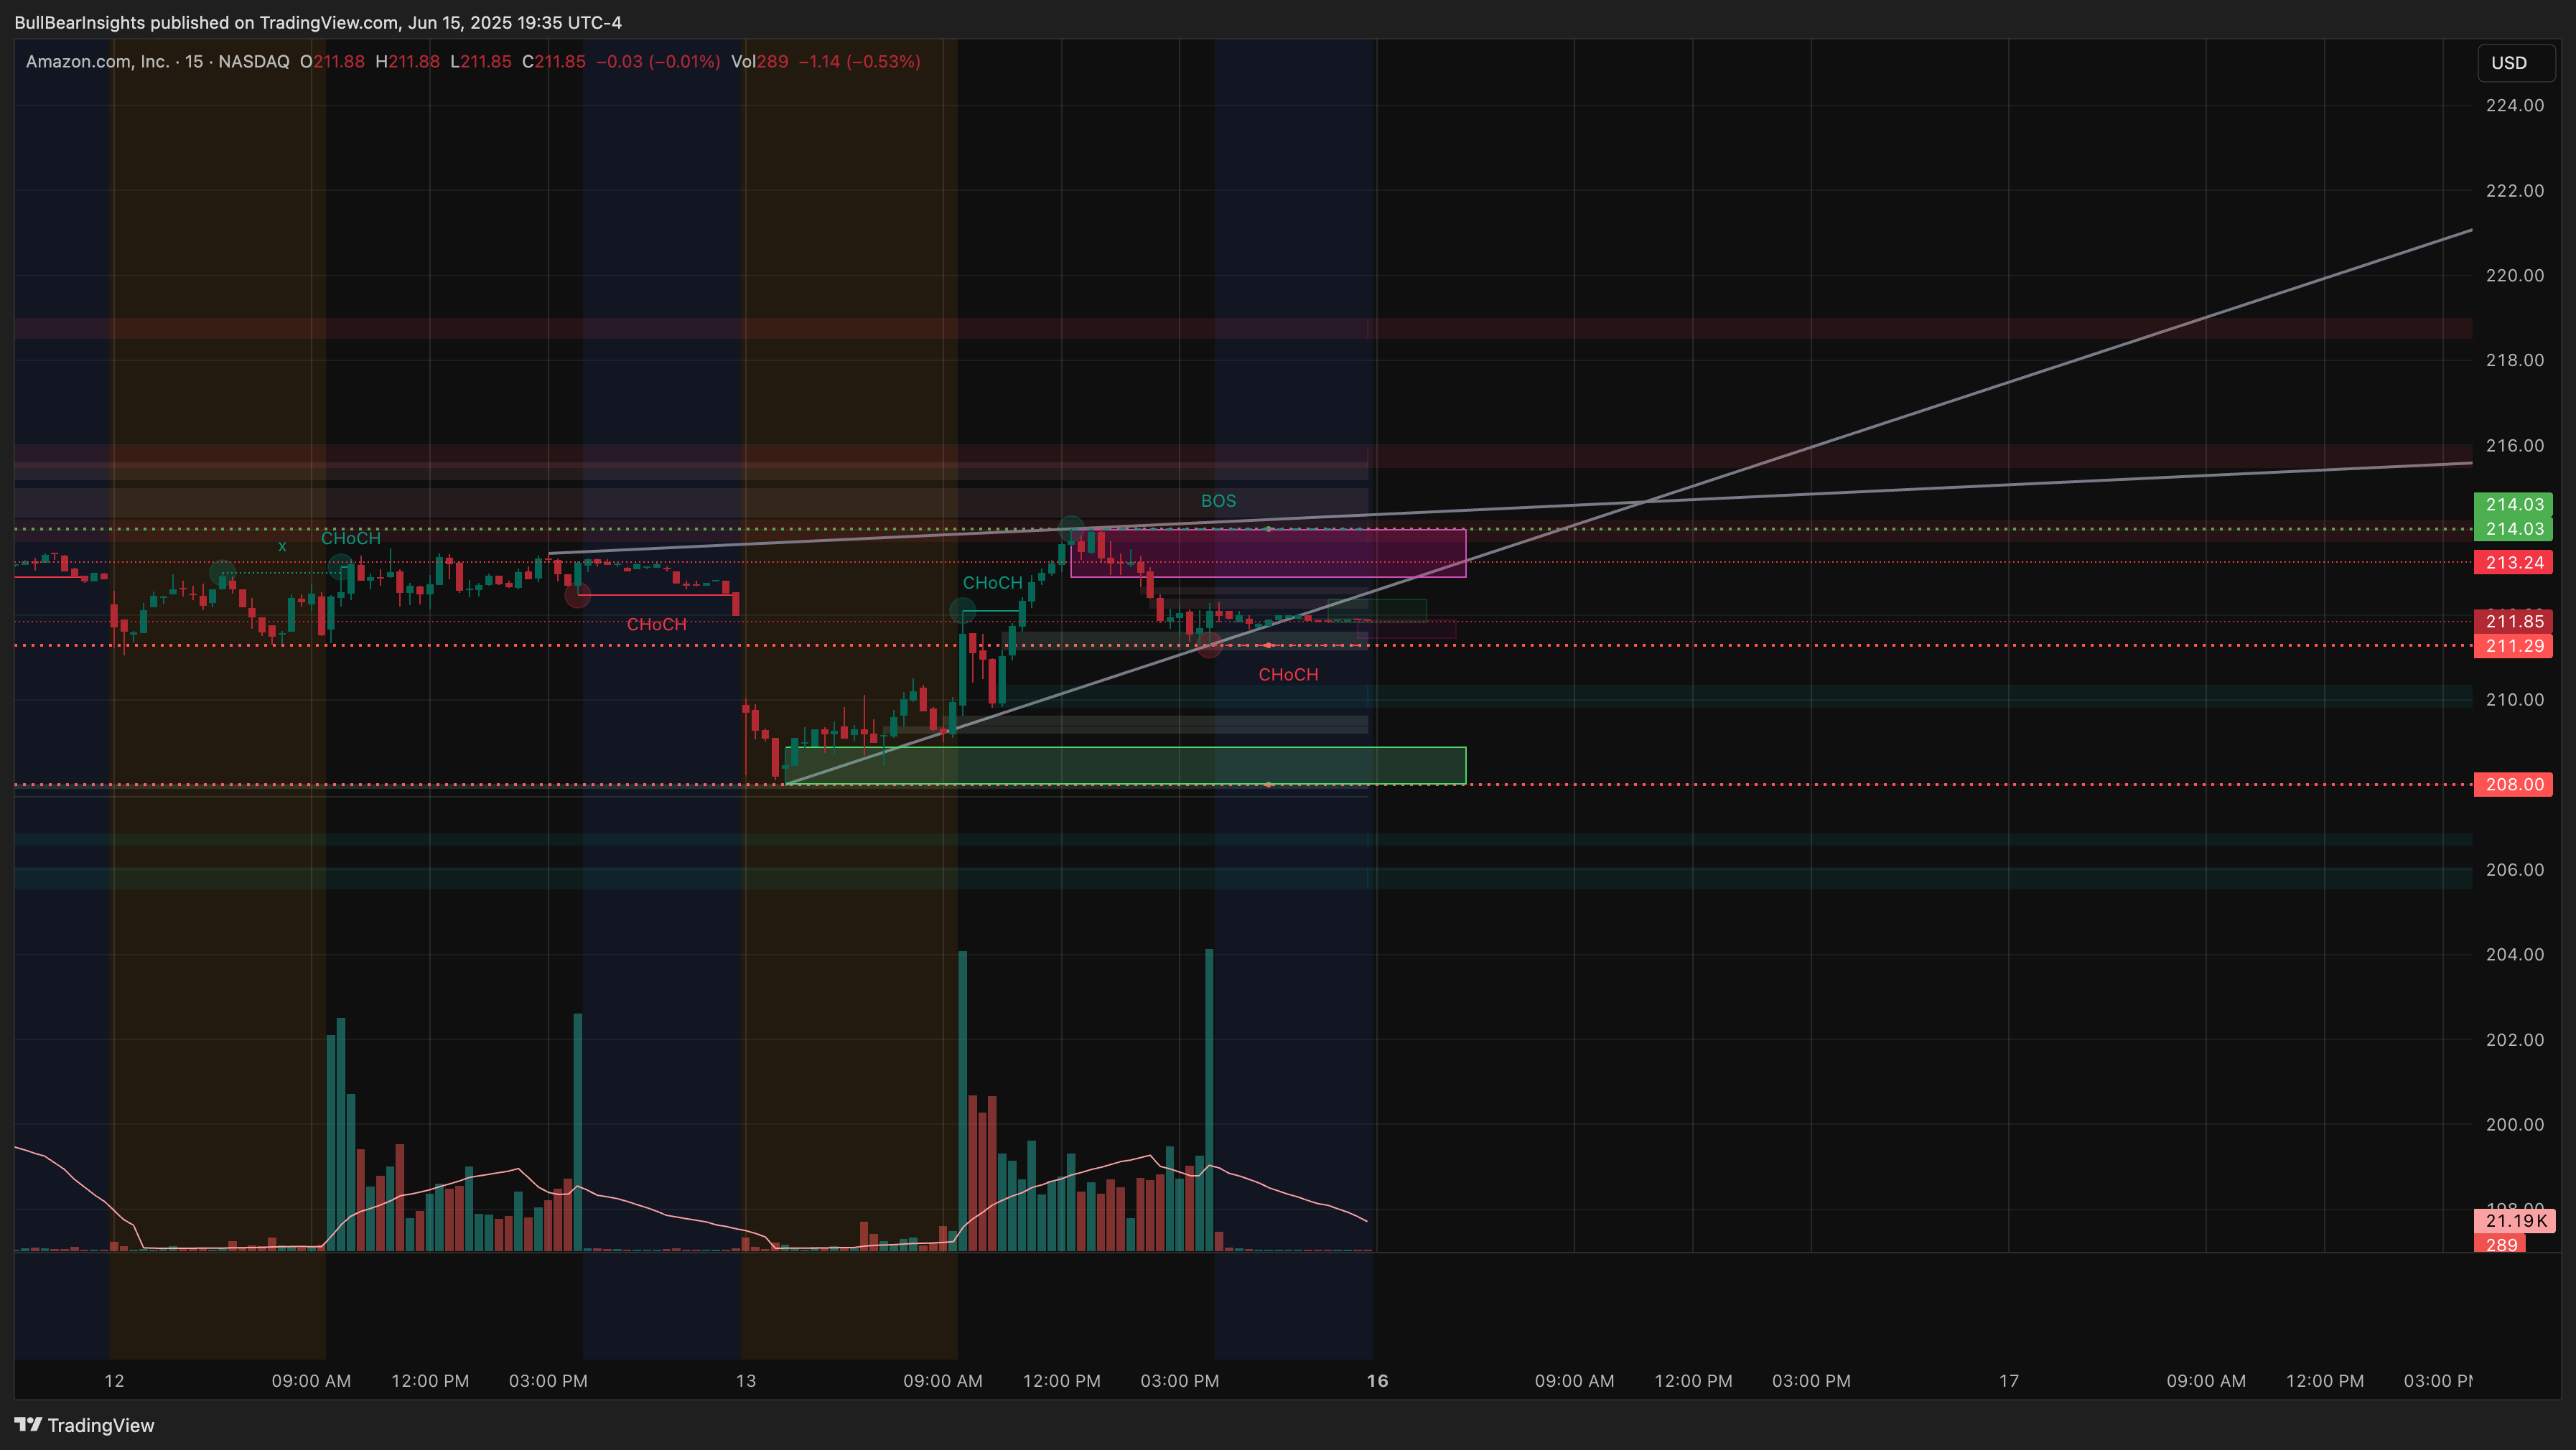Click the L211.85 low value in legend

pos(480,62)
